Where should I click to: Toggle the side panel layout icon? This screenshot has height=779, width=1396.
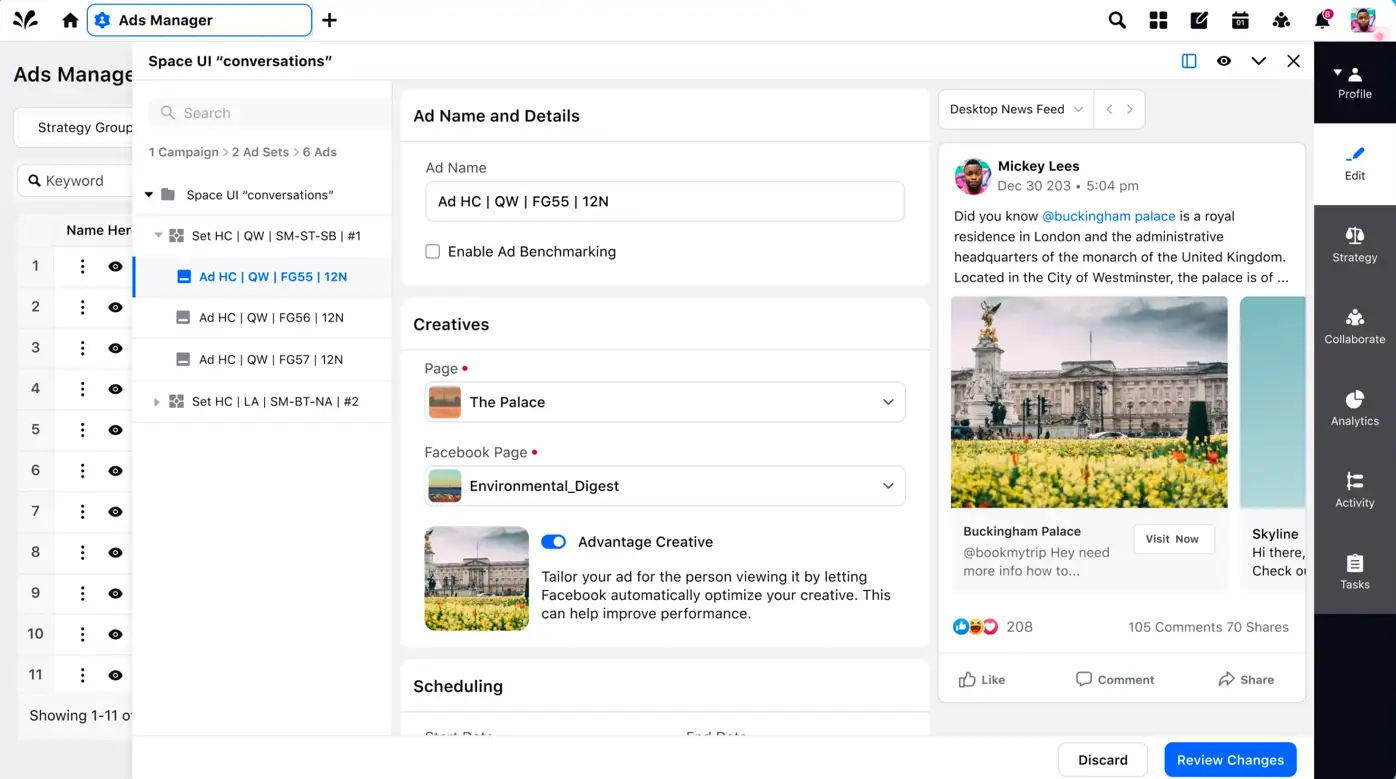pyautogui.click(x=1189, y=61)
